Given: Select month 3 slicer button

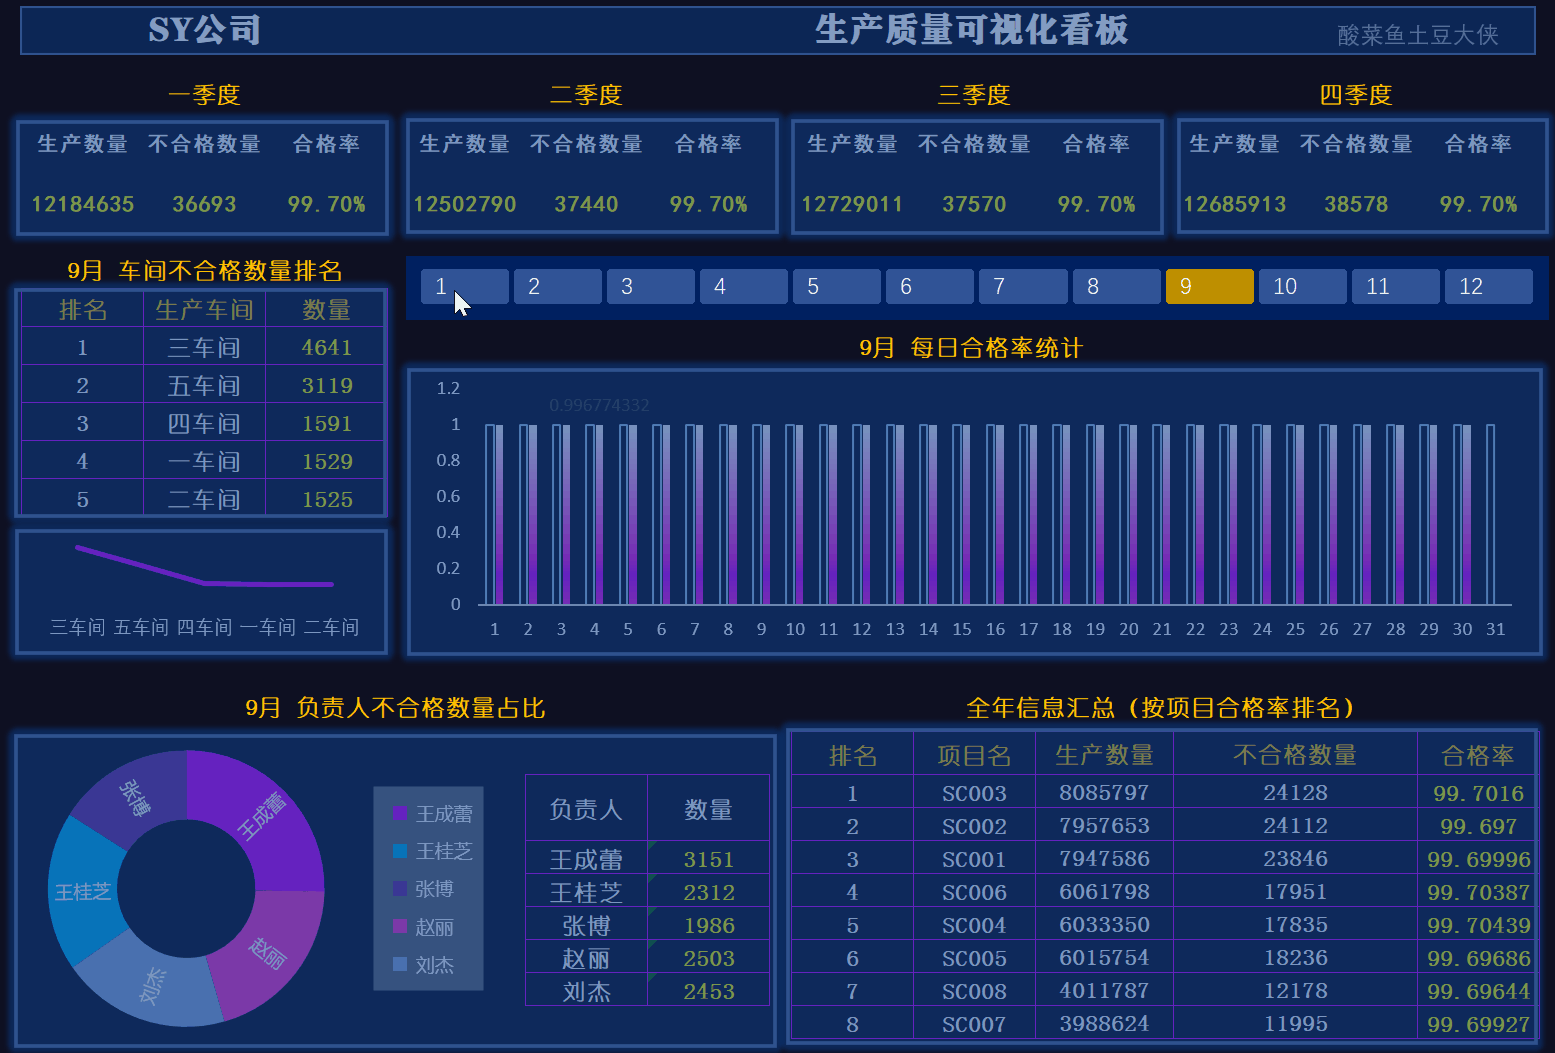Looking at the screenshot, I should (650, 287).
